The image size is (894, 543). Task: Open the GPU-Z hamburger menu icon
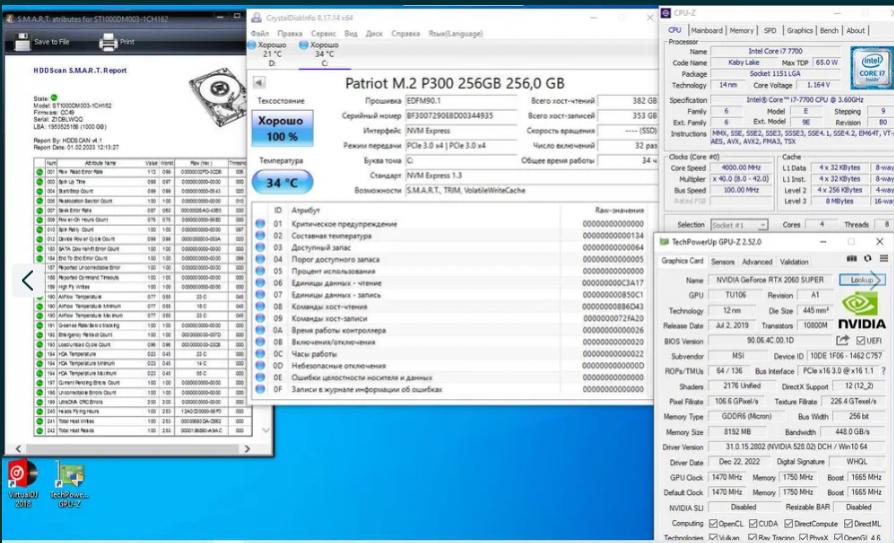pos(884,258)
